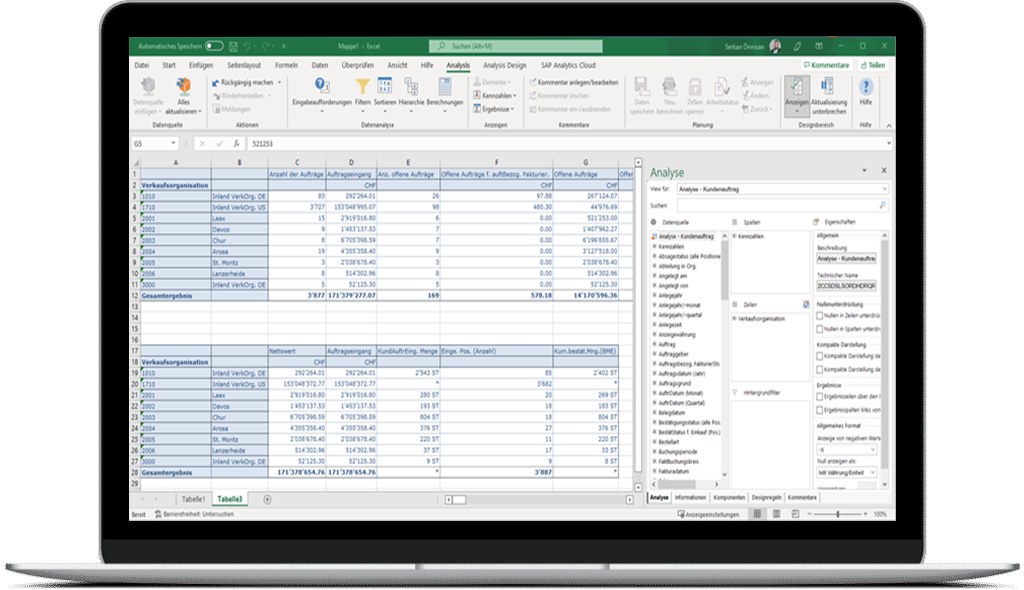Click the Aktualisierung unterbrechen icon
The image size is (1024, 590).
(827, 86)
